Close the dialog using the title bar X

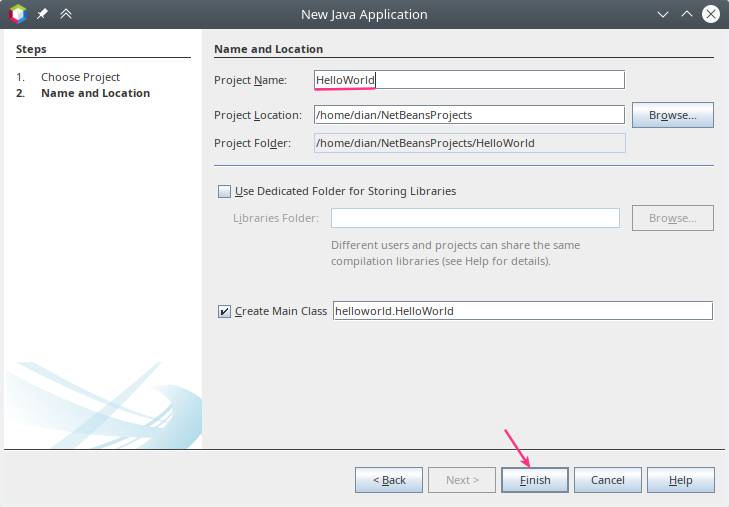710,14
